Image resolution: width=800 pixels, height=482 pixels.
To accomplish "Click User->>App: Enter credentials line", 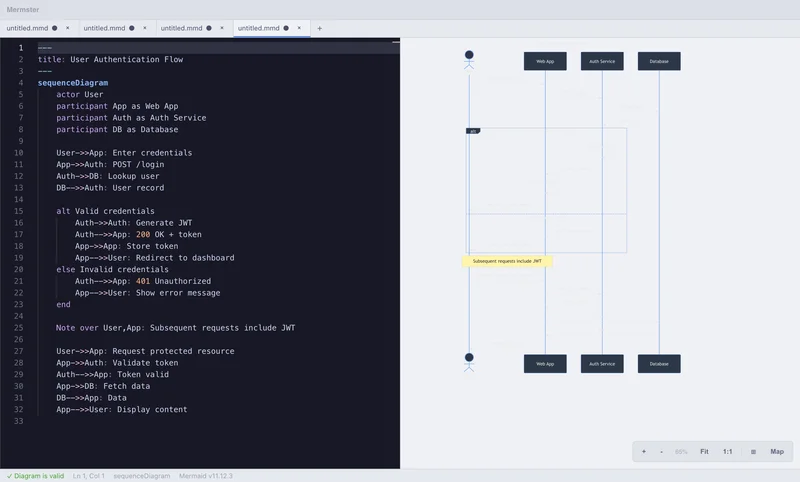I will pos(124,153).
